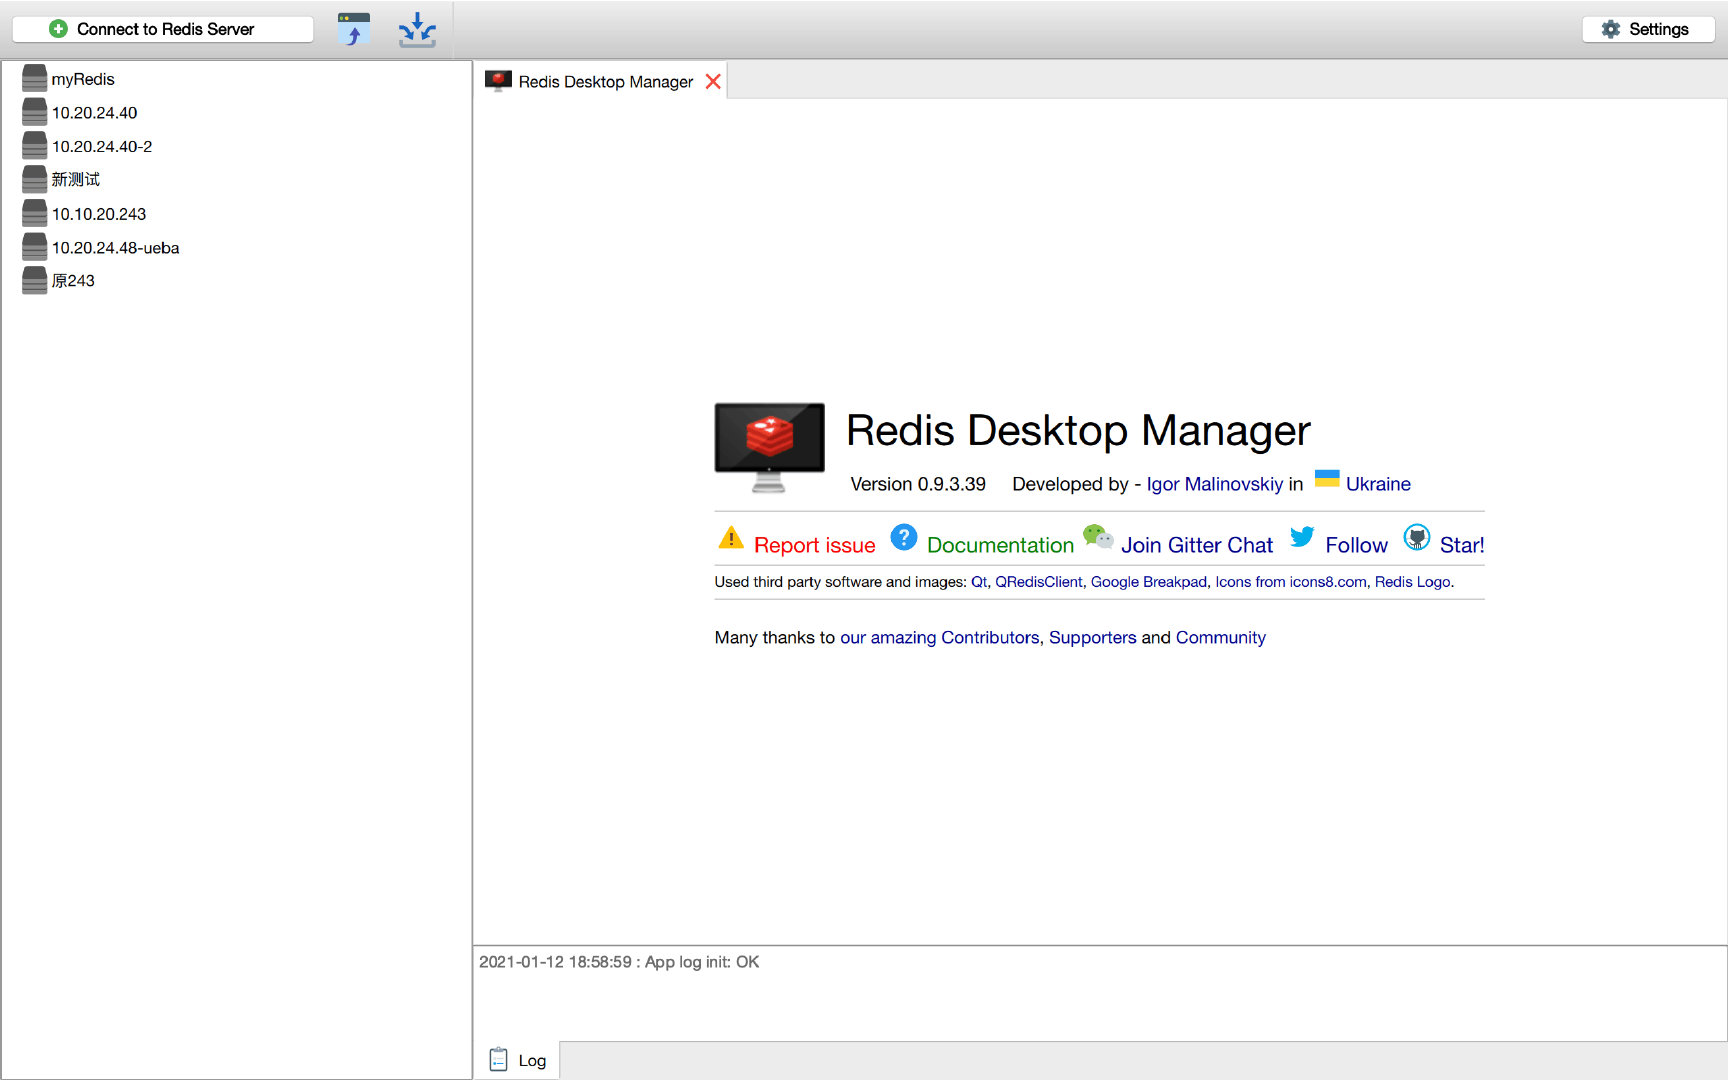Open the Star! link
1728x1080 pixels.
click(x=1462, y=545)
